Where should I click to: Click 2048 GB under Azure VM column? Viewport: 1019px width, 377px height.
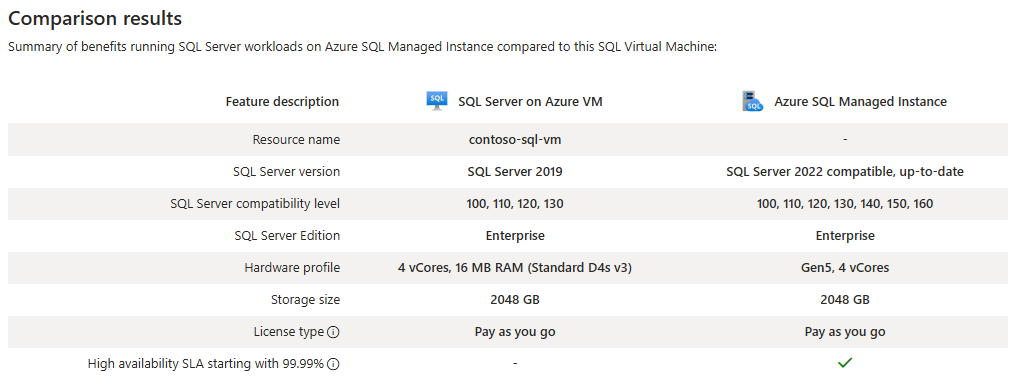[x=515, y=300]
